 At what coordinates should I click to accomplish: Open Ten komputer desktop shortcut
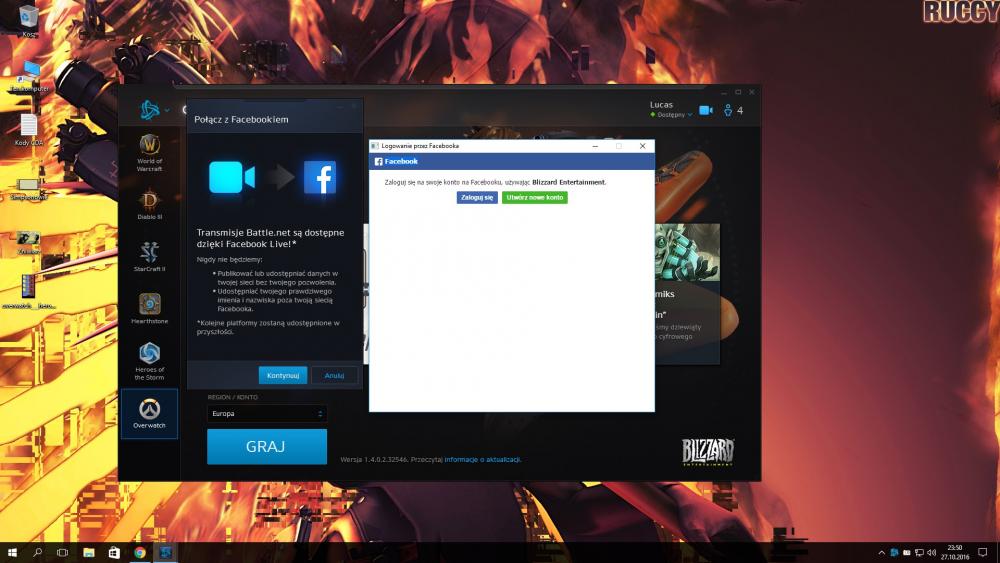tap(28, 77)
